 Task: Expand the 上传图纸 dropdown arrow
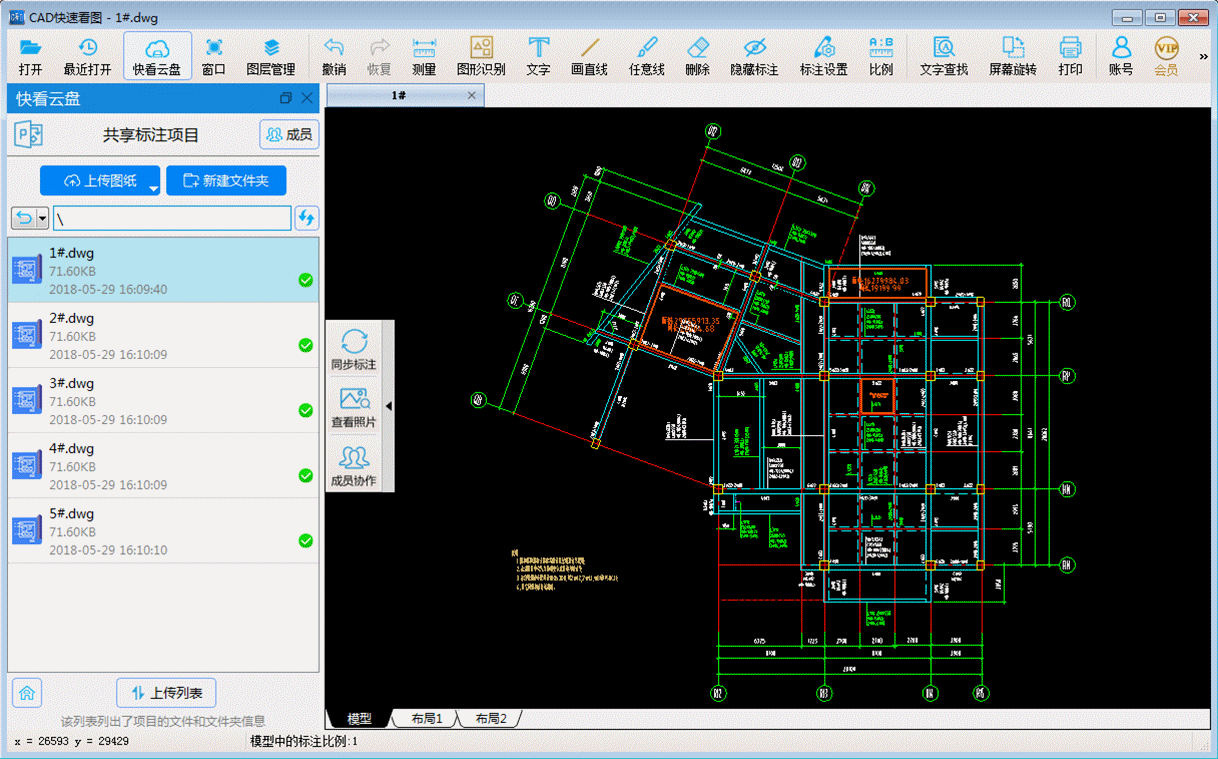tap(153, 187)
